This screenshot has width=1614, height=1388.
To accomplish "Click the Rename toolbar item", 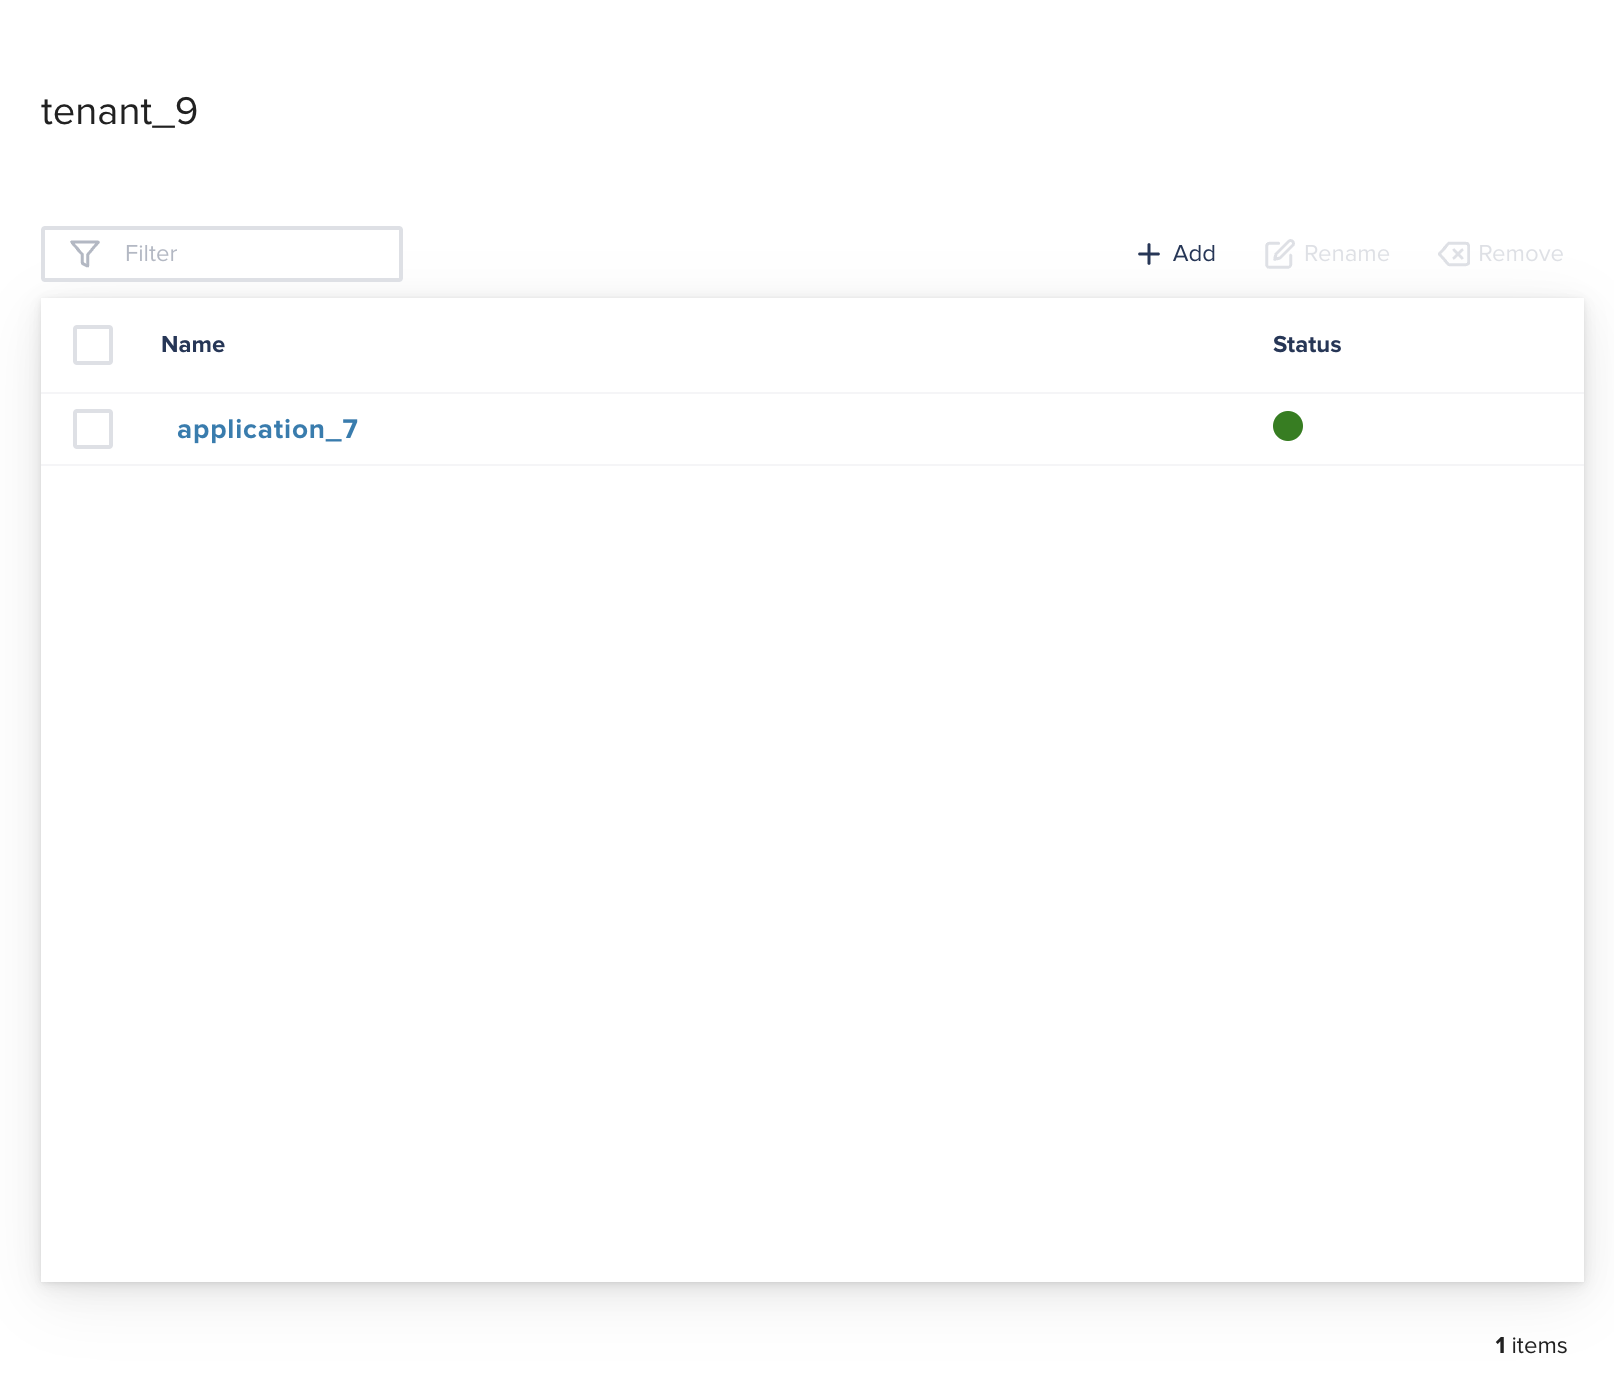I will point(1327,253).
